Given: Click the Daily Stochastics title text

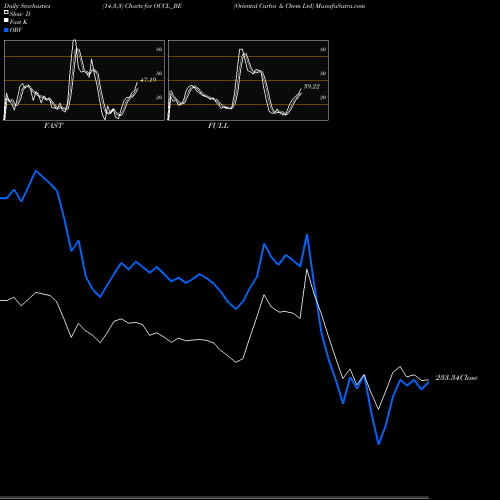Looking at the screenshot, I should 27,6.
